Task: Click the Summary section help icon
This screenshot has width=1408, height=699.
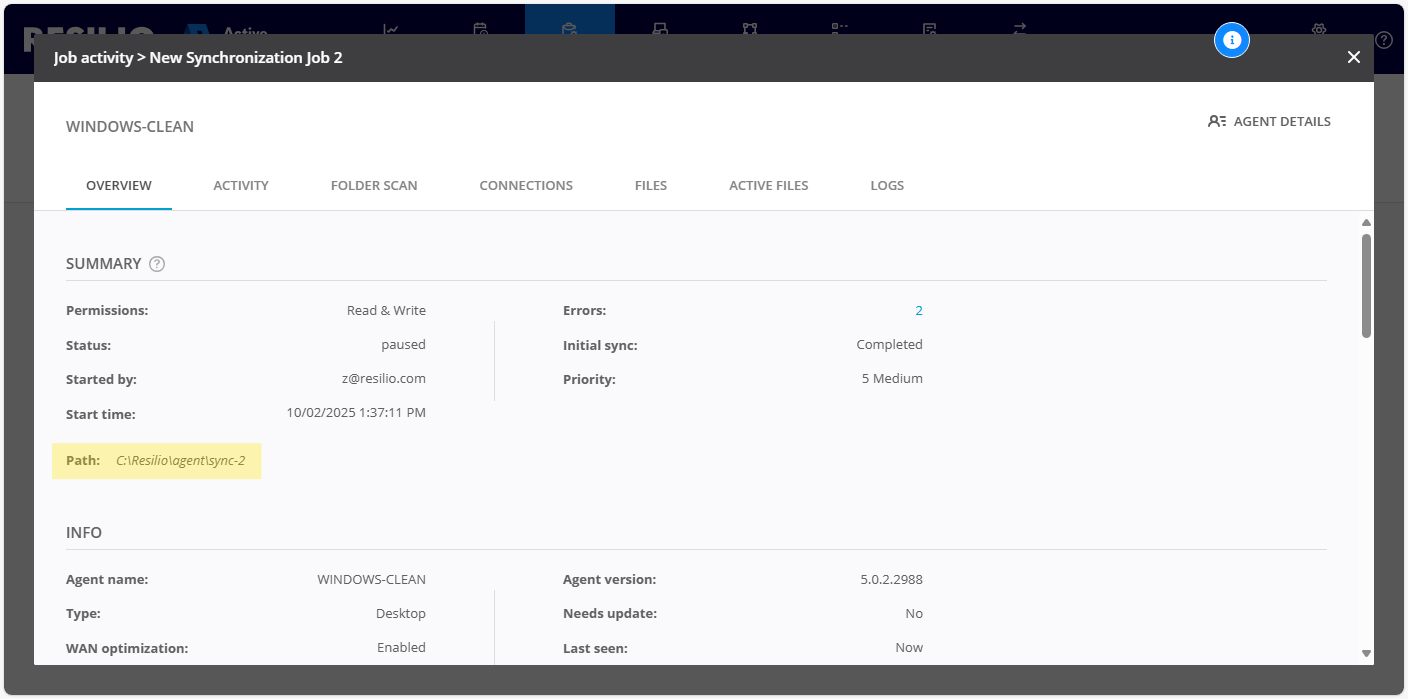Action: click(156, 263)
